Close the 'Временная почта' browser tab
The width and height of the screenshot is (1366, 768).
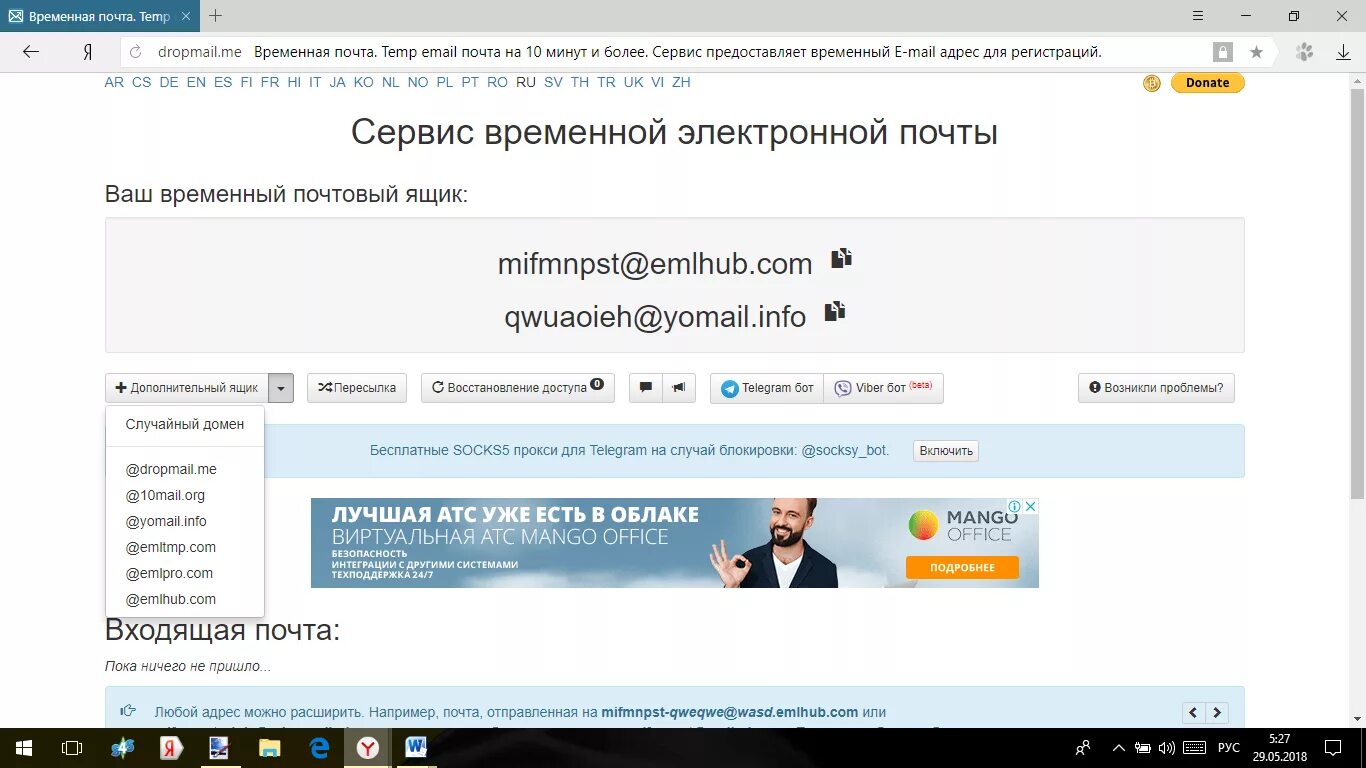click(x=186, y=17)
